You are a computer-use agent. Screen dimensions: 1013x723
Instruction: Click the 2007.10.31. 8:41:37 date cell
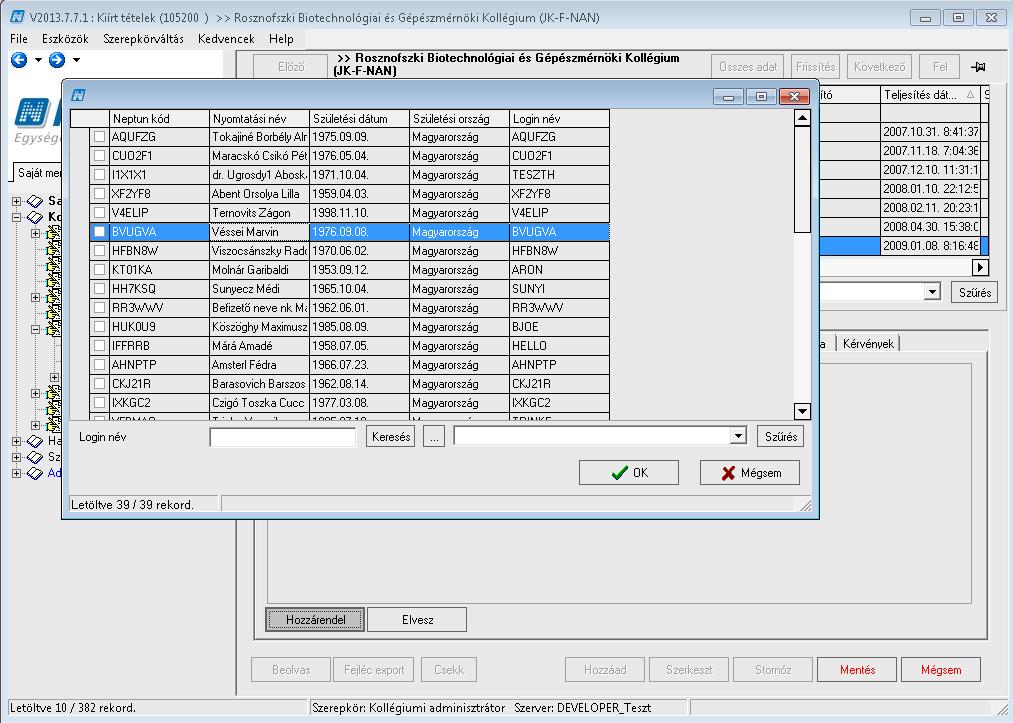pos(930,132)
